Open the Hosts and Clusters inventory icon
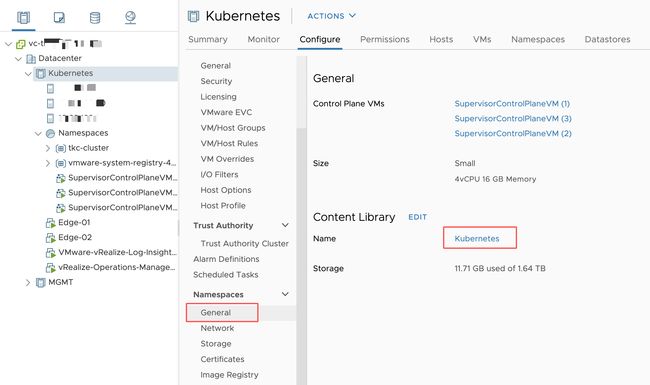Screen dimensions: 650x385 tap(24, 17)
